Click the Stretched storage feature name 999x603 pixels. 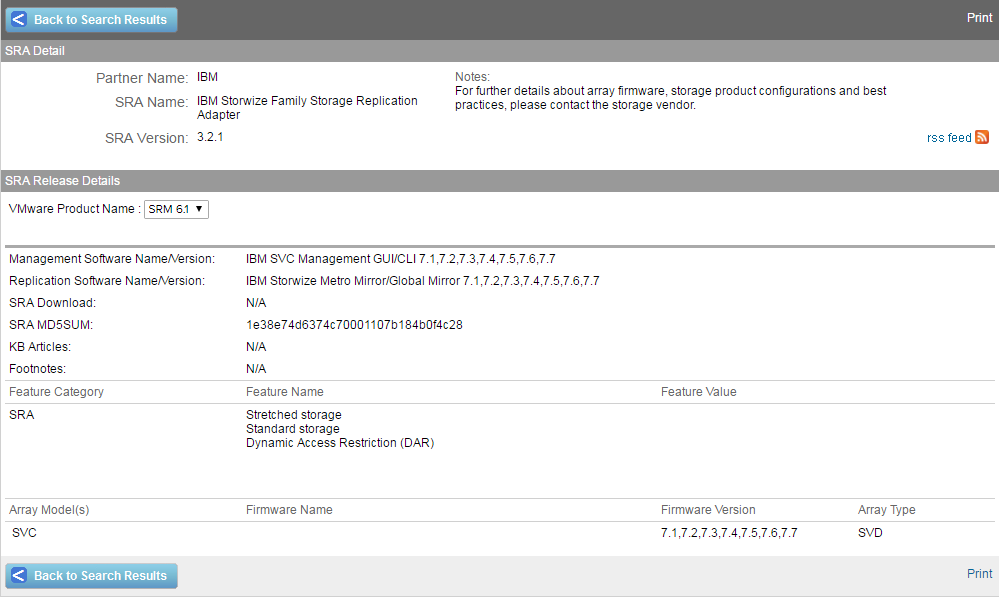click(x=294, y=415)
